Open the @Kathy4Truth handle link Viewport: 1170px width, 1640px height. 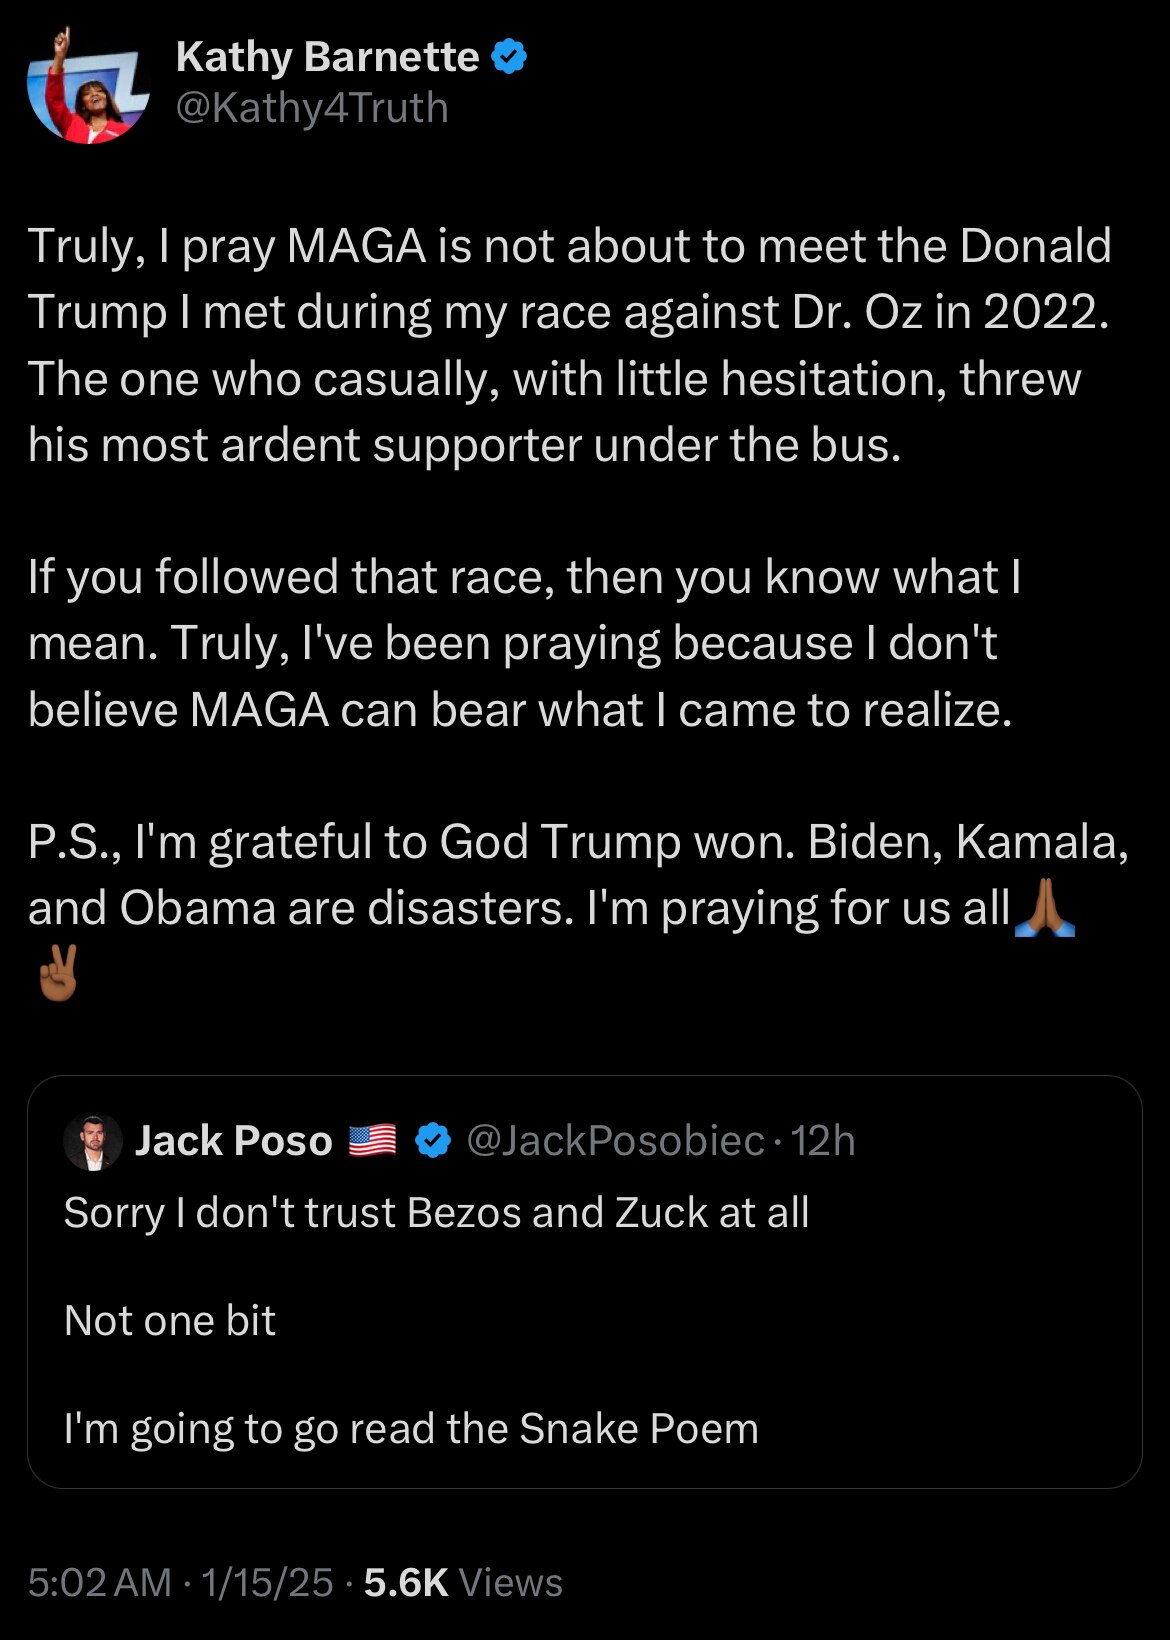click(x=312, y=108)
